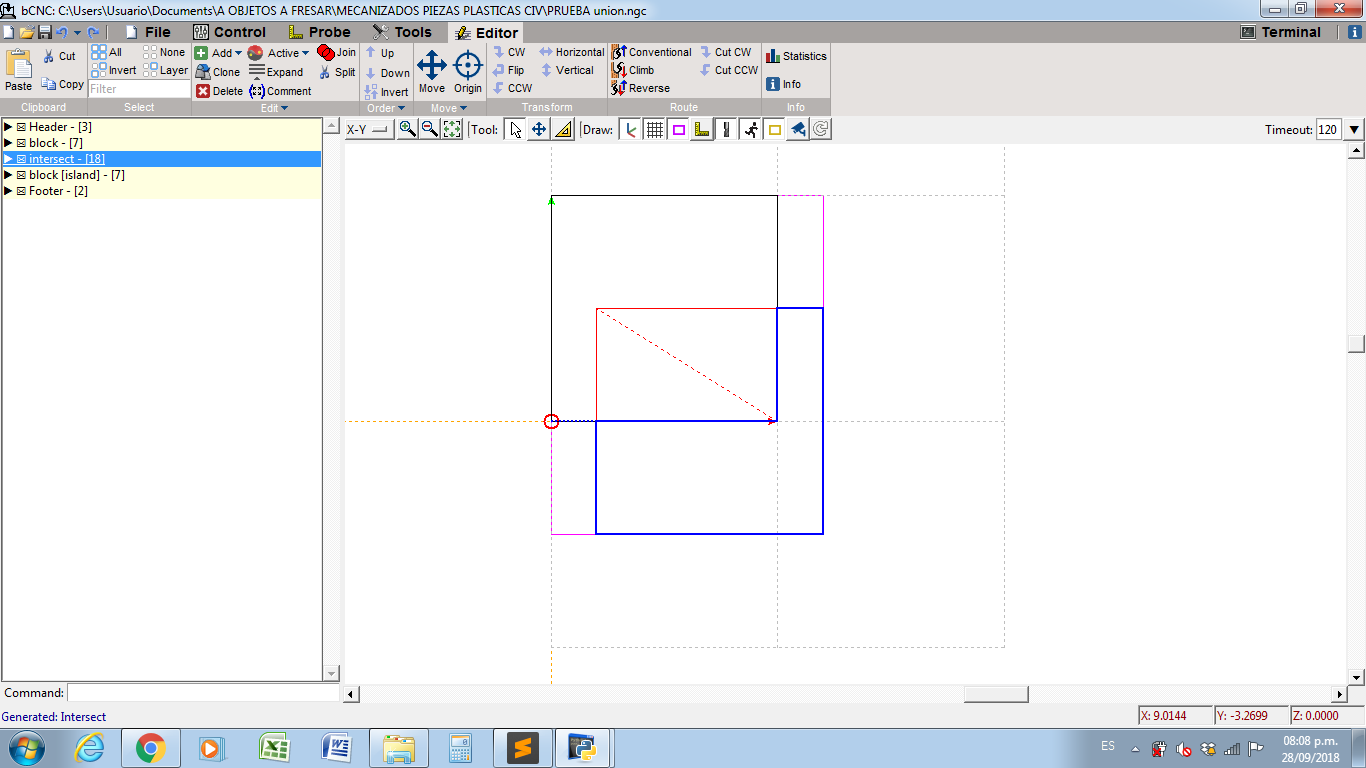The width and height of the screenshot is (1366, 768).
Task: Toggle Expand of selected blocks
Action: (x=276, y=72)
